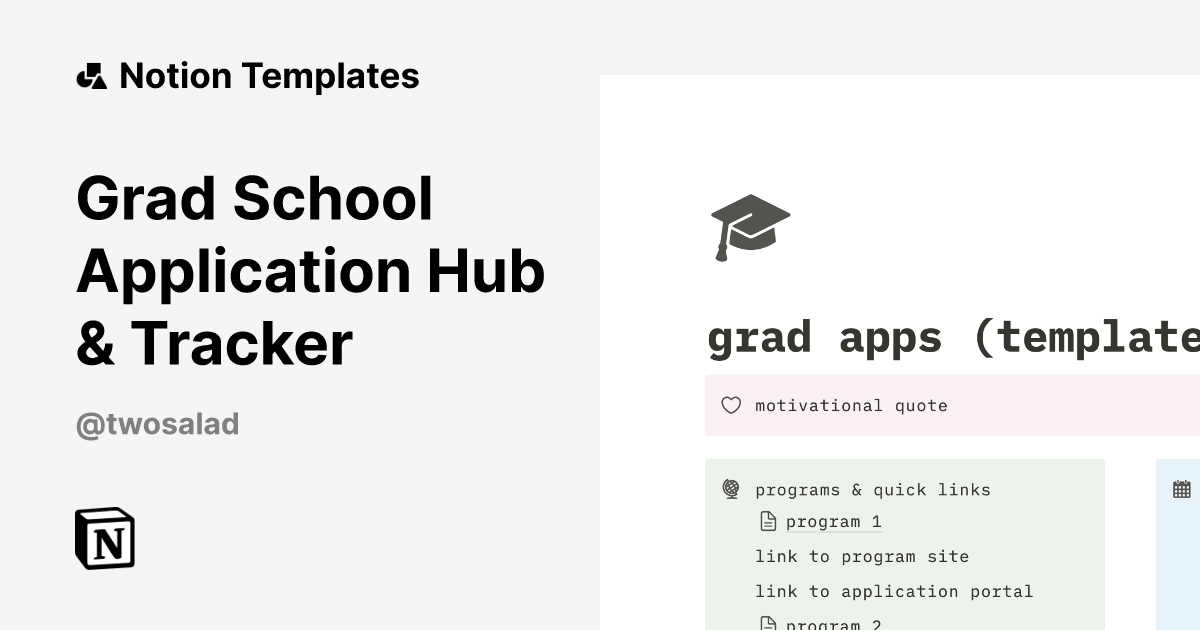The image size is (1200, 630).
Task: Click the document icon next to program 2
Action: tap(768, 621)
